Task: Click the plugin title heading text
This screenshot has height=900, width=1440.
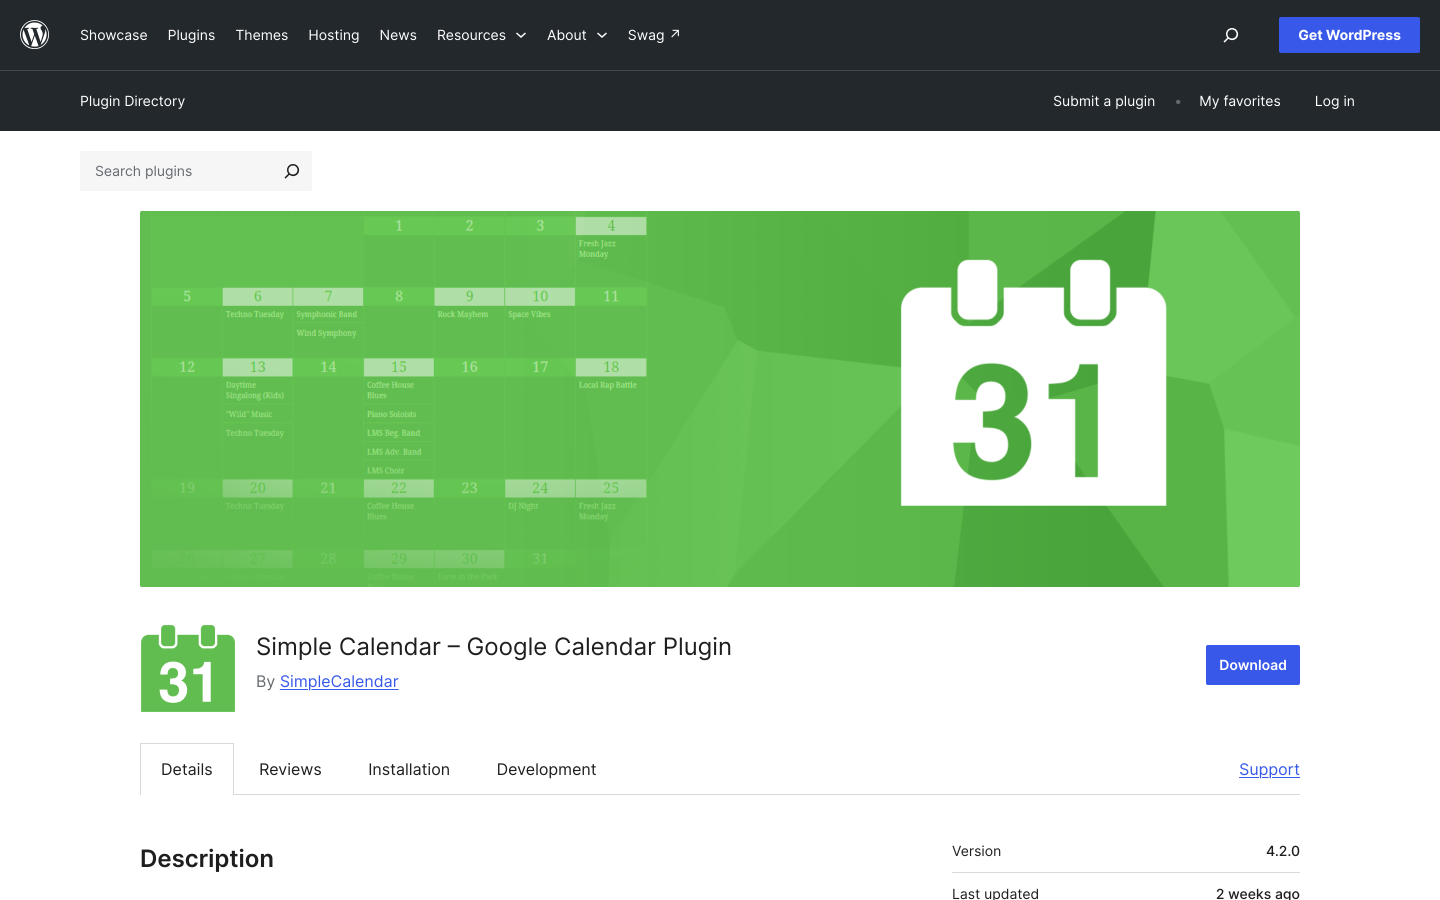Action: 494,646
